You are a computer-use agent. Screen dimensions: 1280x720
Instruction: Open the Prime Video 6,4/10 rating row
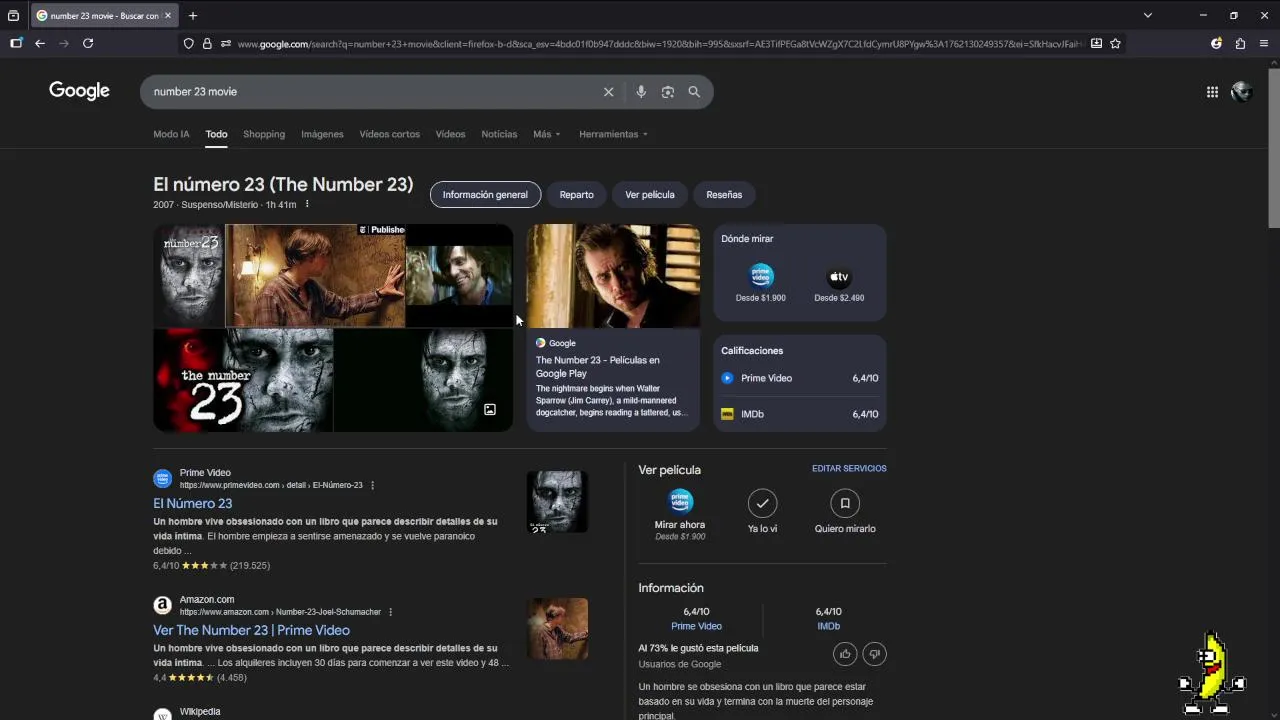coord(799,378)
